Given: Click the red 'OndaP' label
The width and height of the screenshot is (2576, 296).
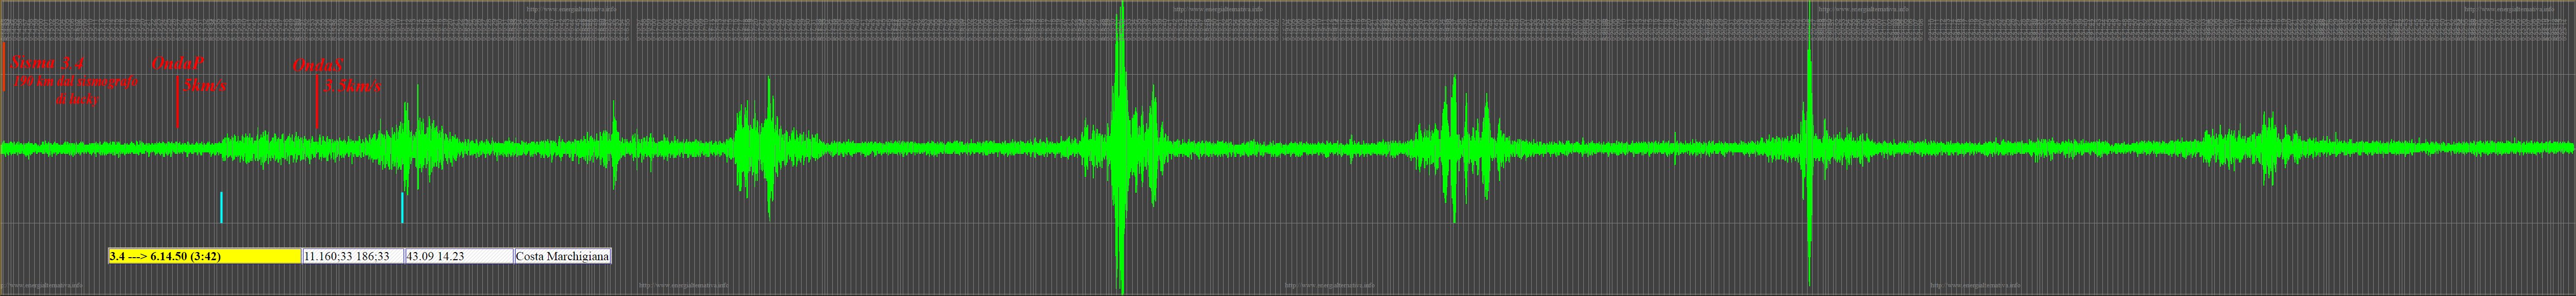Looking at the screenshot, I should pos(178,64).
